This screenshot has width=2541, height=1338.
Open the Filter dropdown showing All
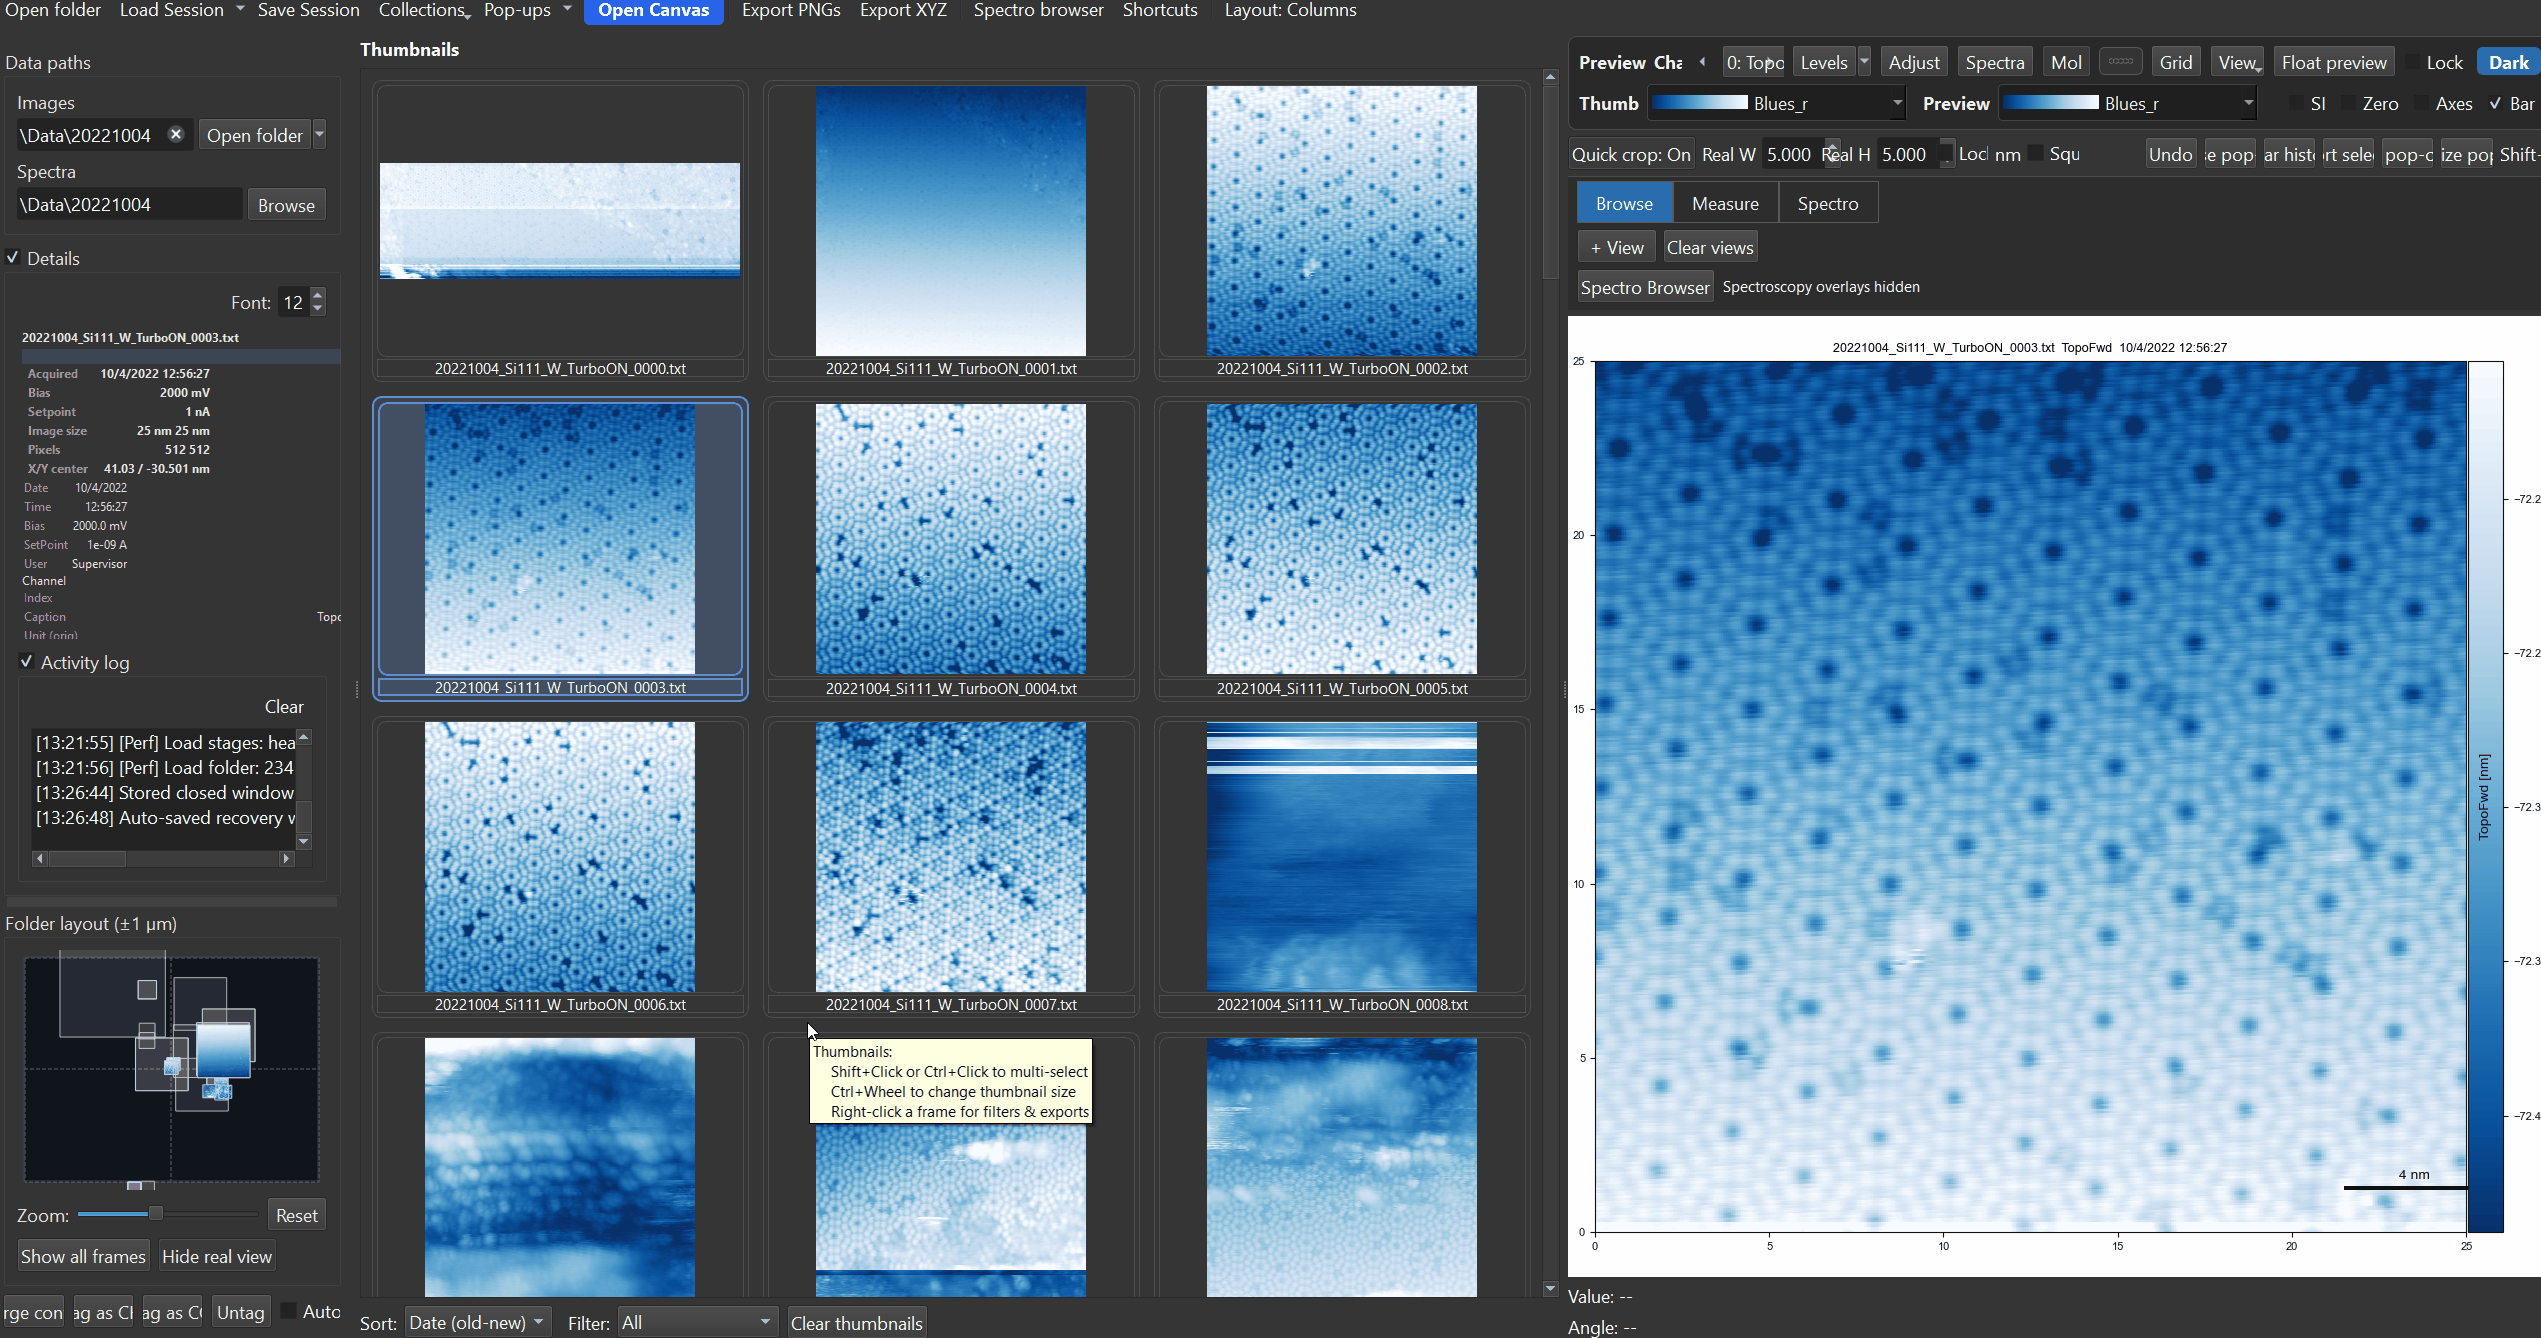696,1321
